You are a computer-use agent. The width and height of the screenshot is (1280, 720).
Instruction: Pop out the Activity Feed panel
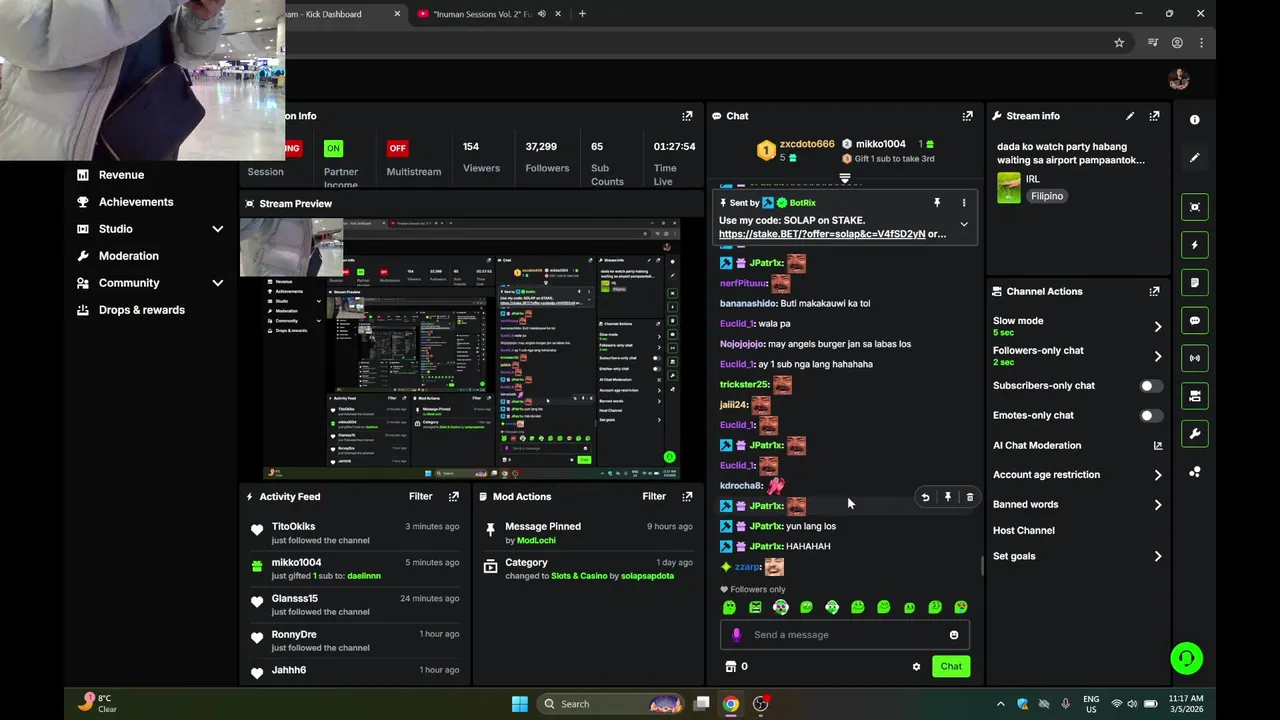pyautogui.click(x=454, y=496)
